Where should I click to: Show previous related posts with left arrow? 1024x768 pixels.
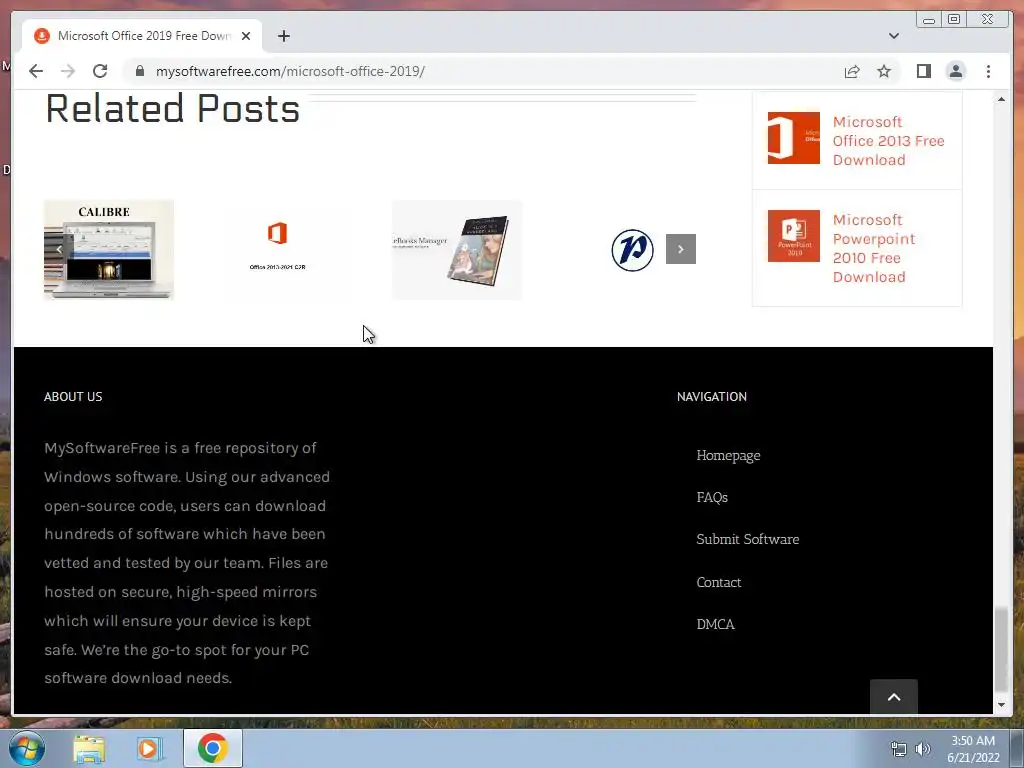click(59, 249)
